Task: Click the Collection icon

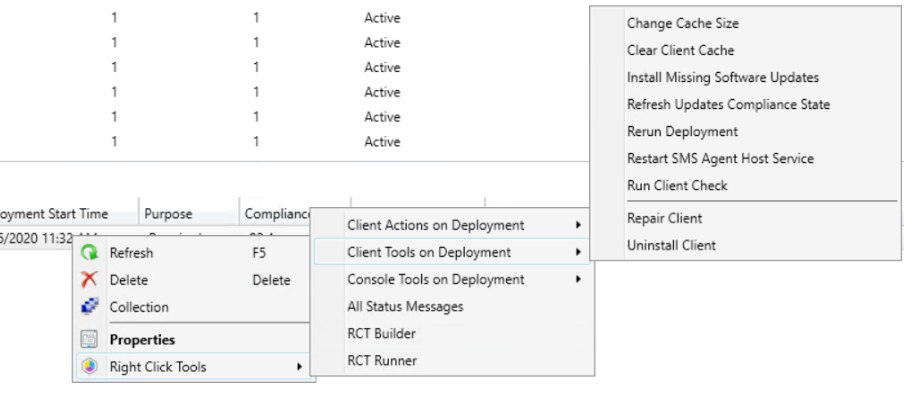Action: coord(89,307)
